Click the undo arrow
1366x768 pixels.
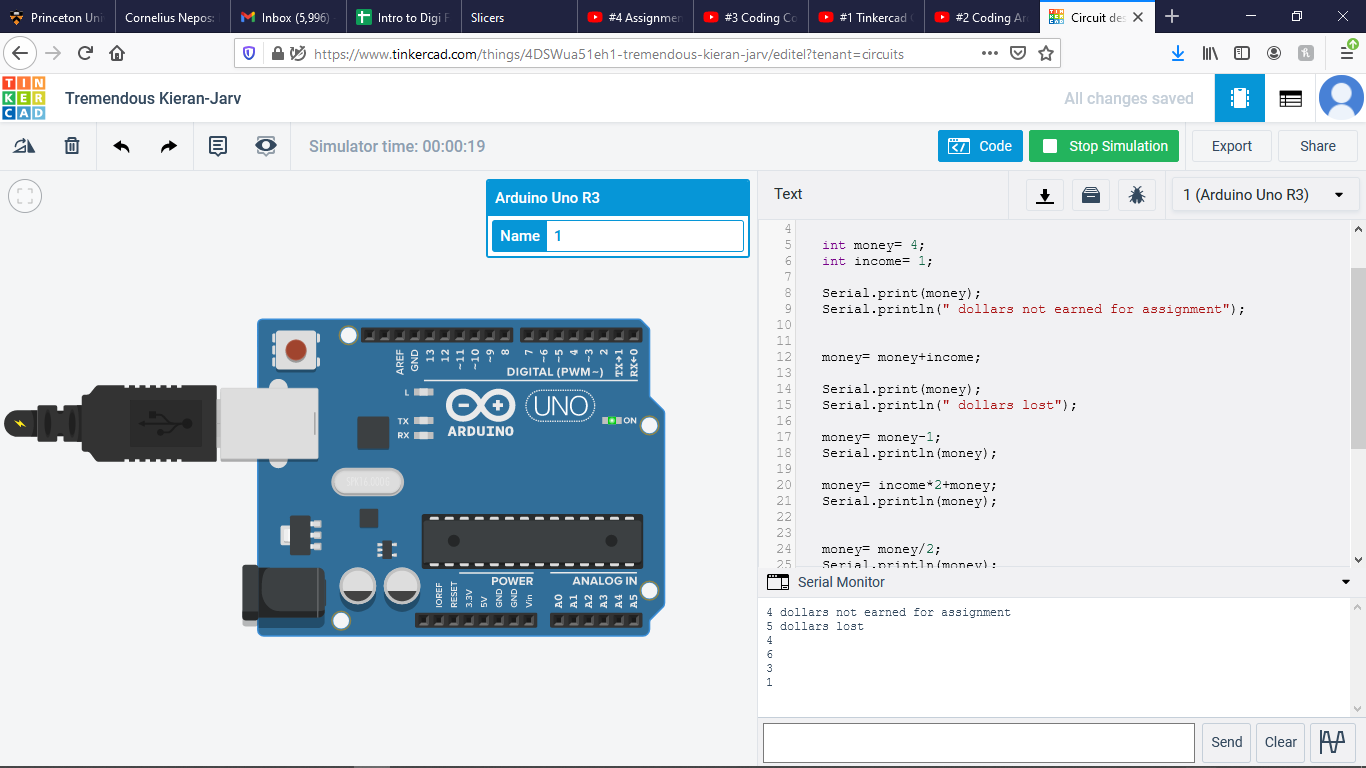click(121, 146)
